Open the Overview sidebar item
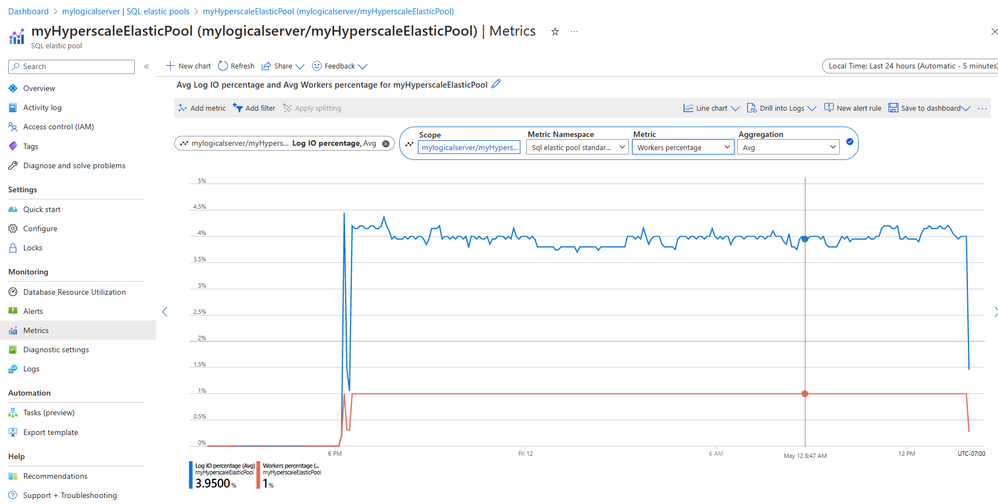Image resolution: width=998 pixels, height=504 pixels. (39, 88)
